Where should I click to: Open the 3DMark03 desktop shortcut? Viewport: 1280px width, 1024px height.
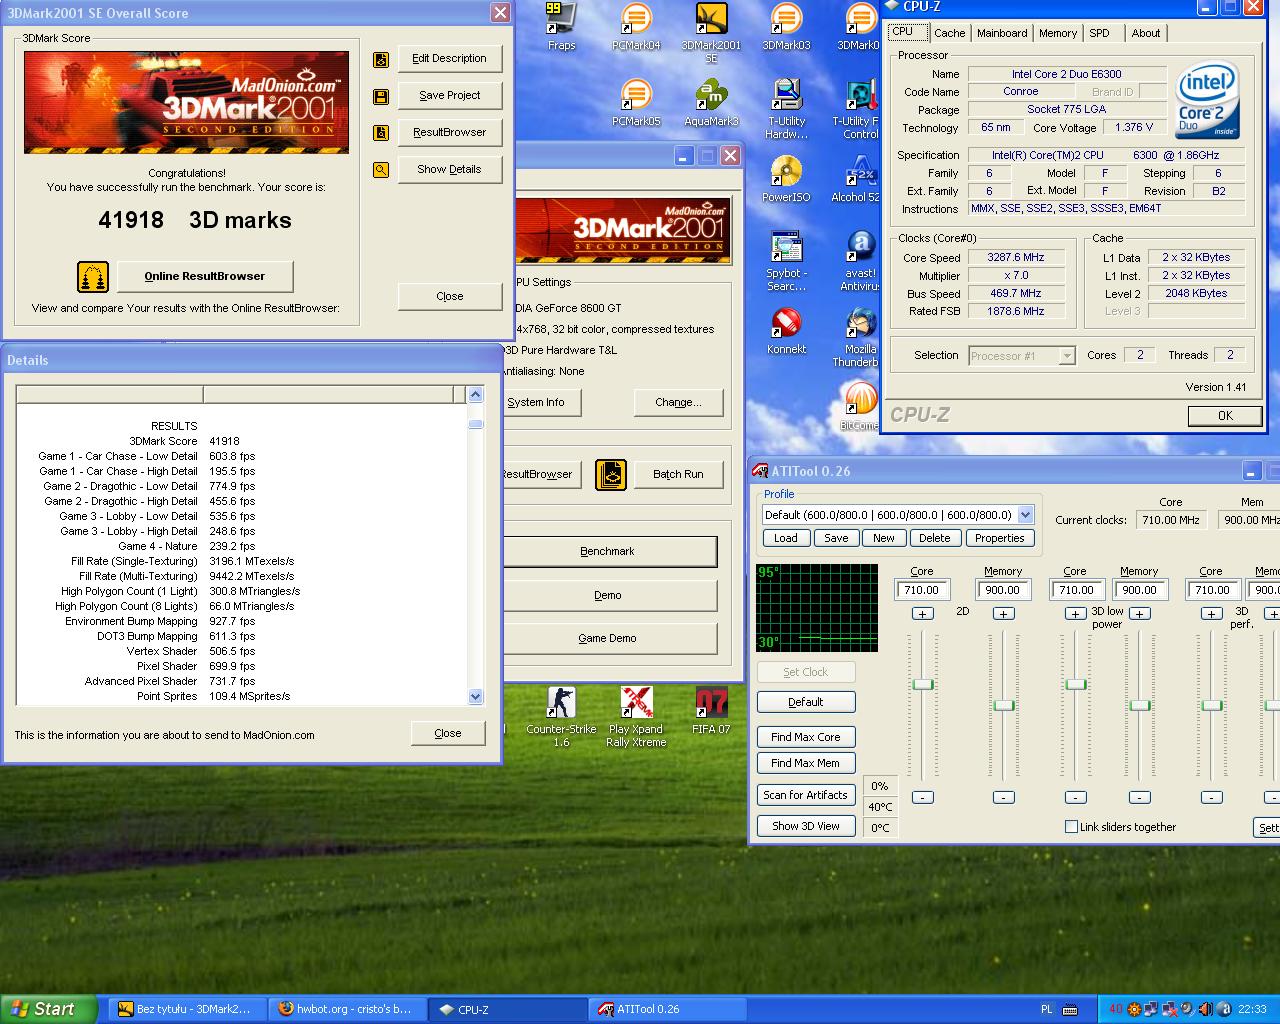tap(786, 26)
